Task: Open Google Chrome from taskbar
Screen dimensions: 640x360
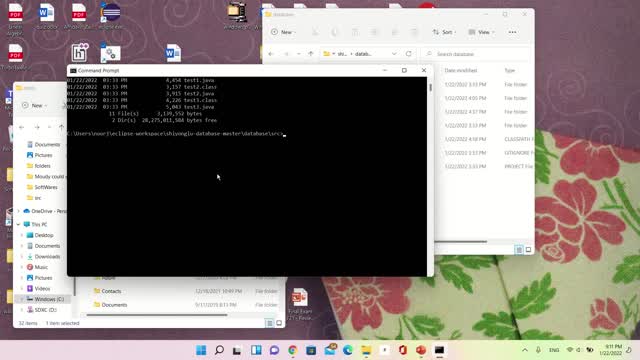Action: [x=292, y=350]
